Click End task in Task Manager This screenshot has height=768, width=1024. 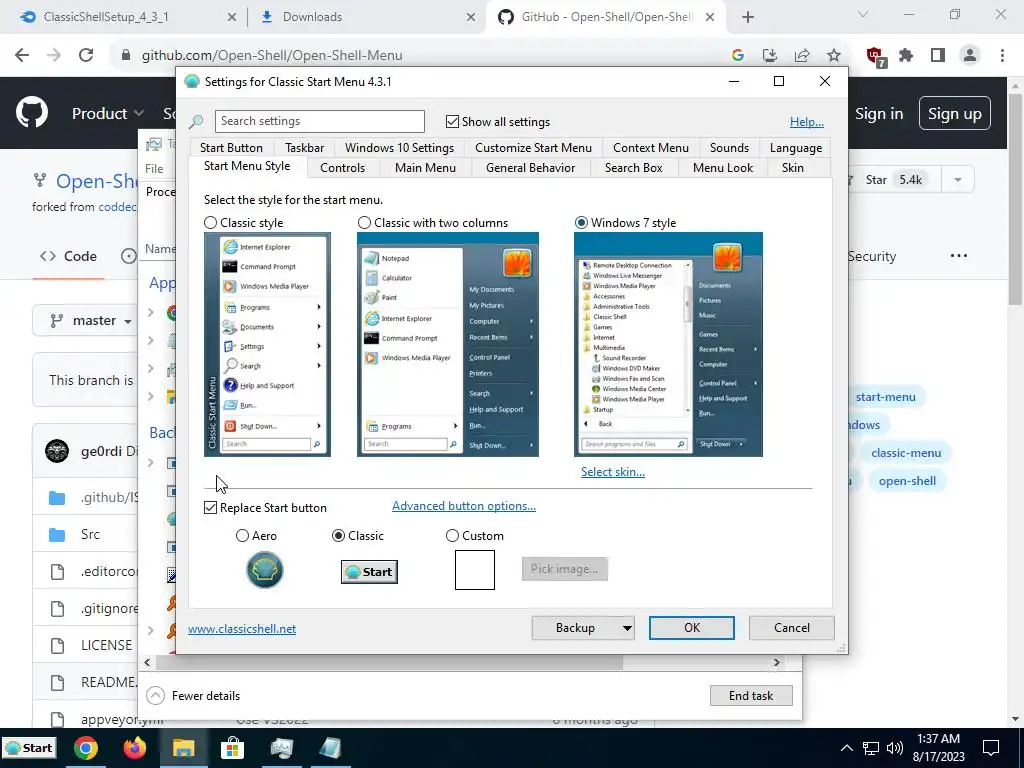751,696
